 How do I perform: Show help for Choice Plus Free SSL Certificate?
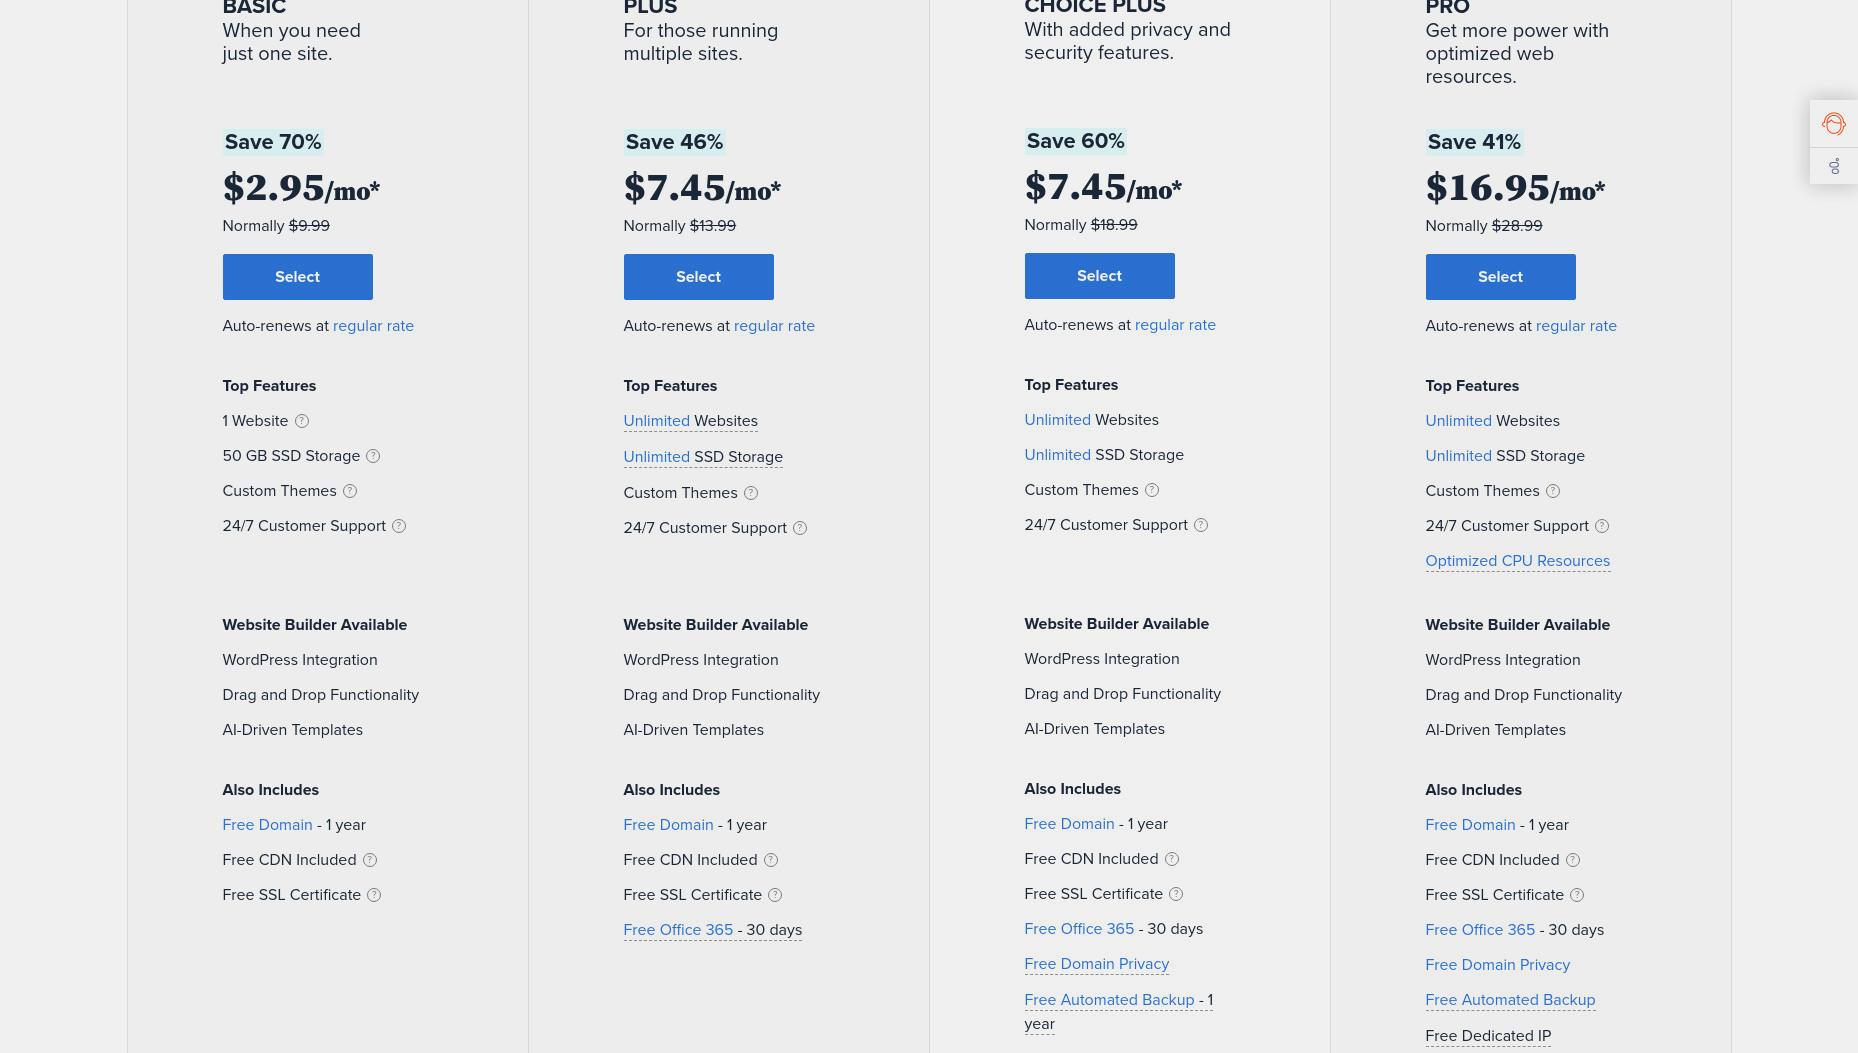click(x=1176, y=894)
